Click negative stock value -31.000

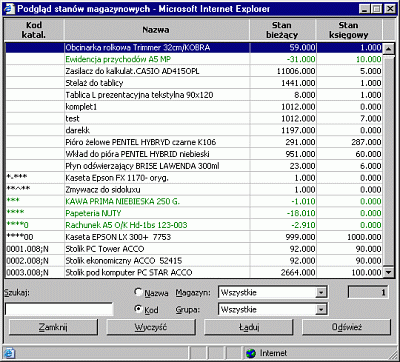(301, 59)
